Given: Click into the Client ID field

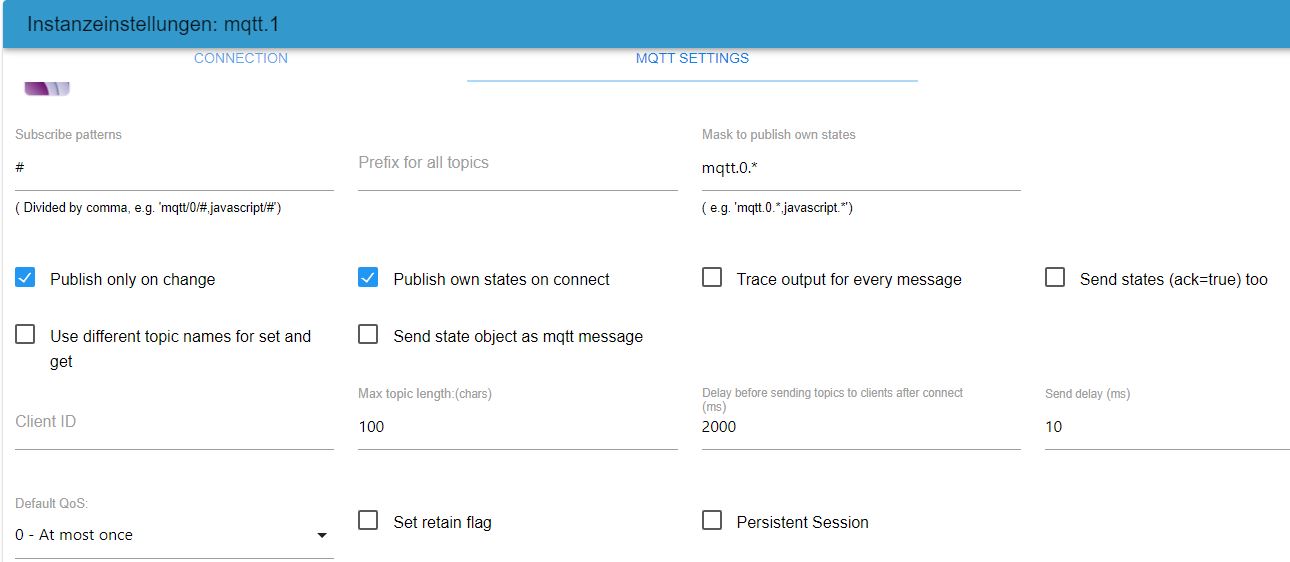Looking at the screenshot, I should coord(174,423).
